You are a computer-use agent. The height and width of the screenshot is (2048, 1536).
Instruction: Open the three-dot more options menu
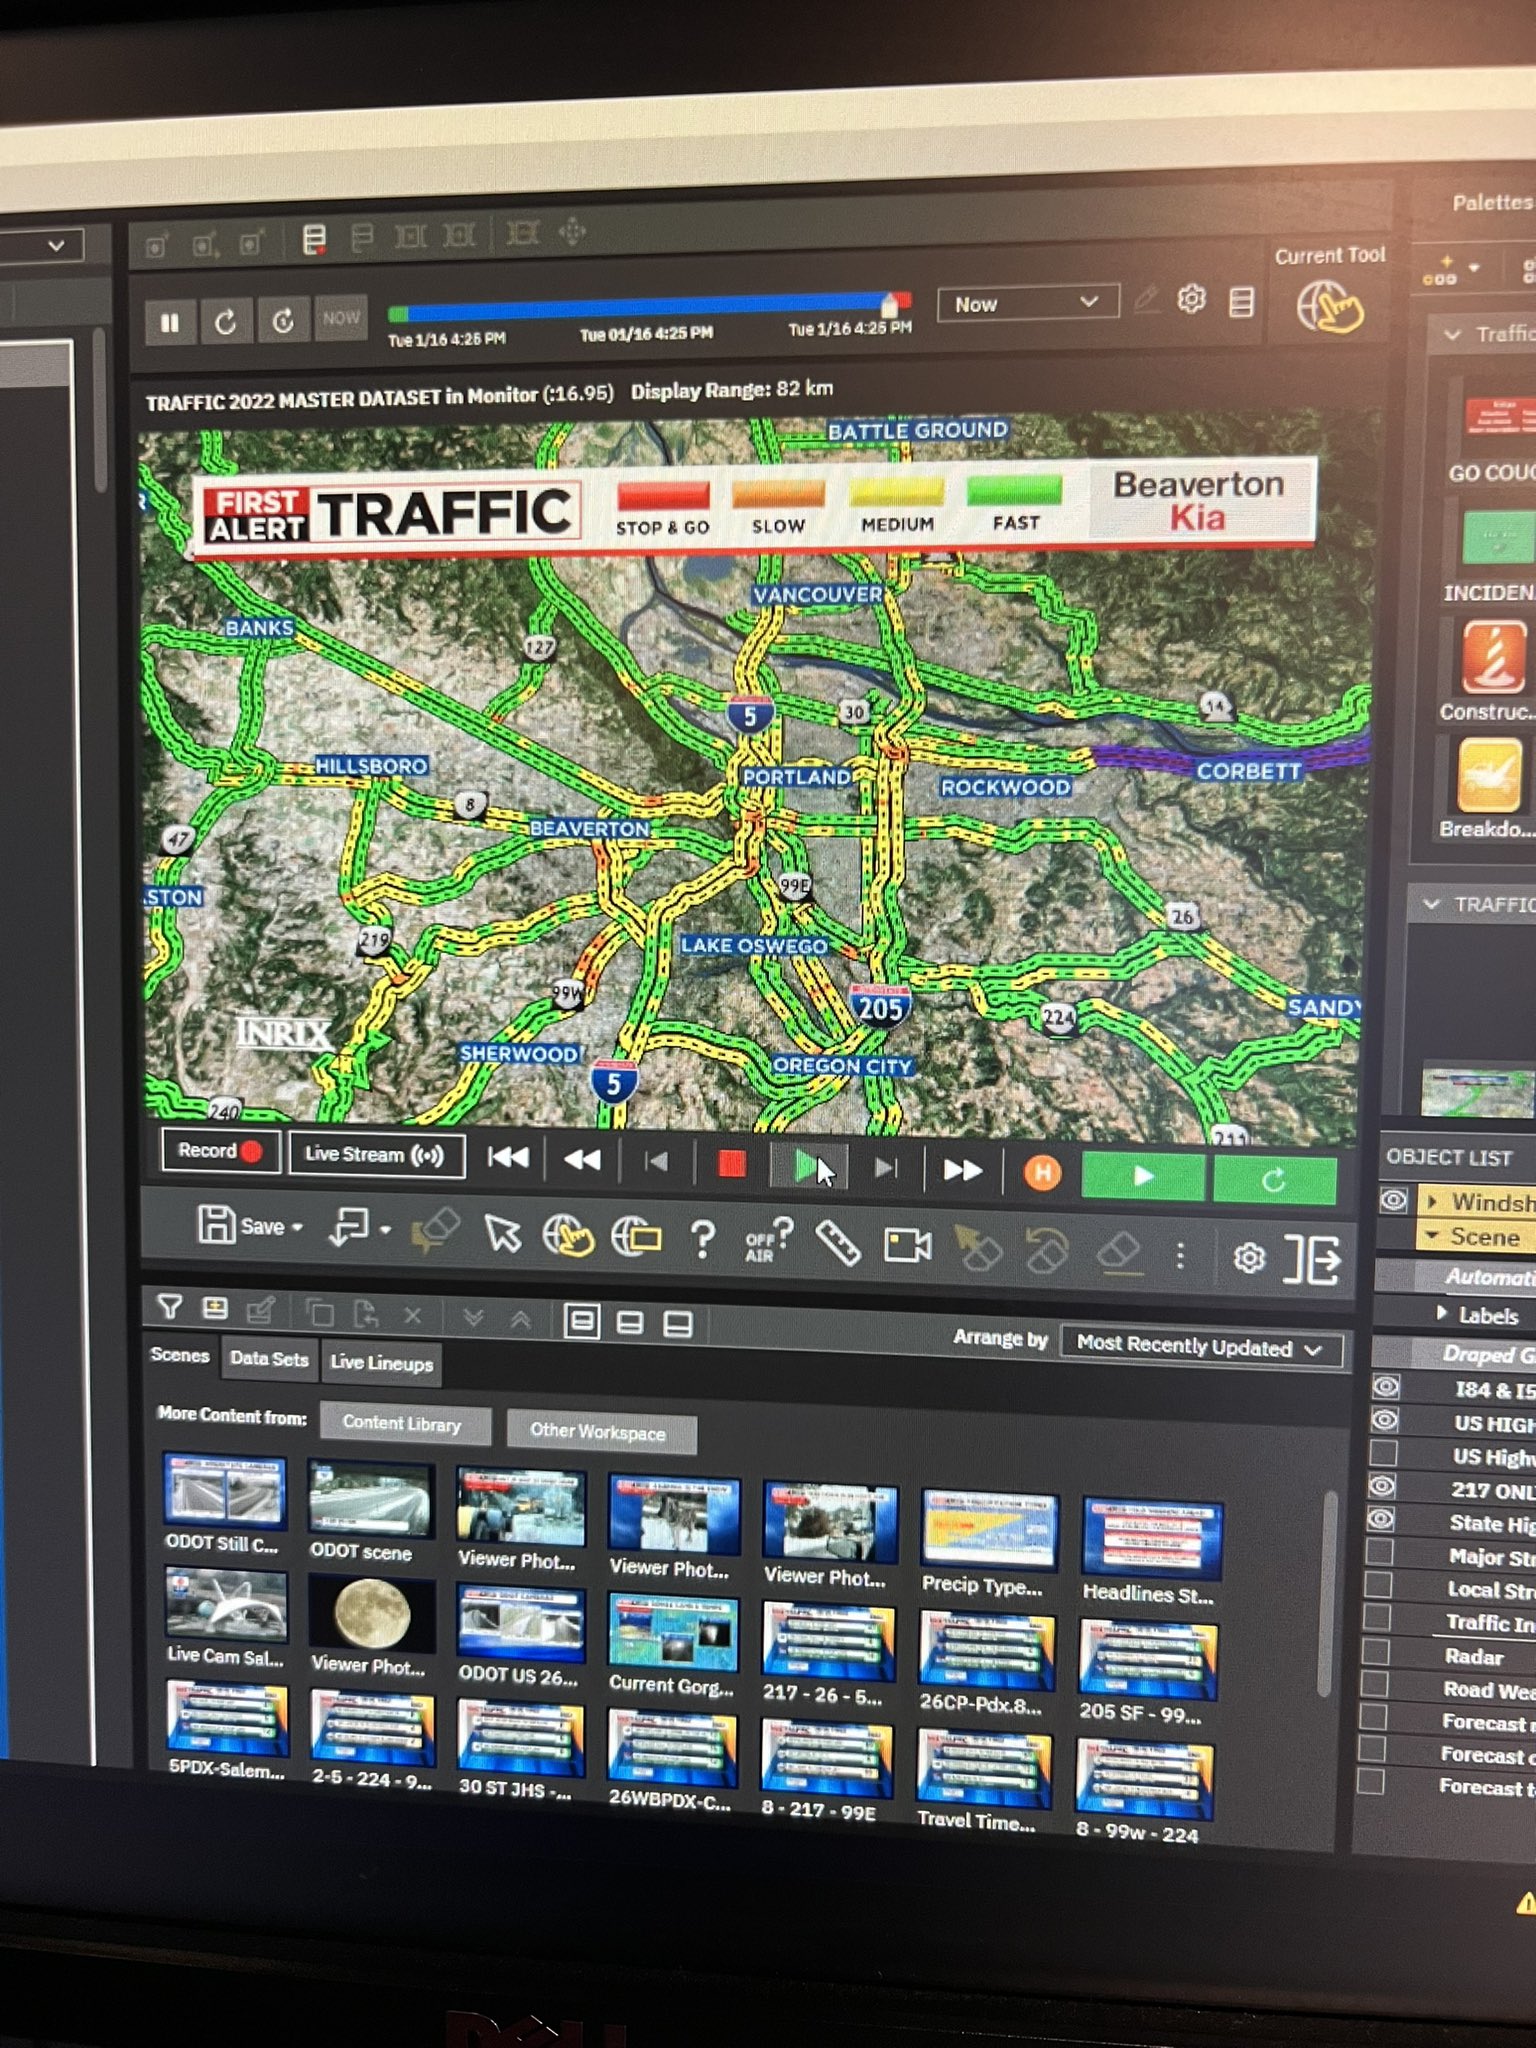1180,1255
